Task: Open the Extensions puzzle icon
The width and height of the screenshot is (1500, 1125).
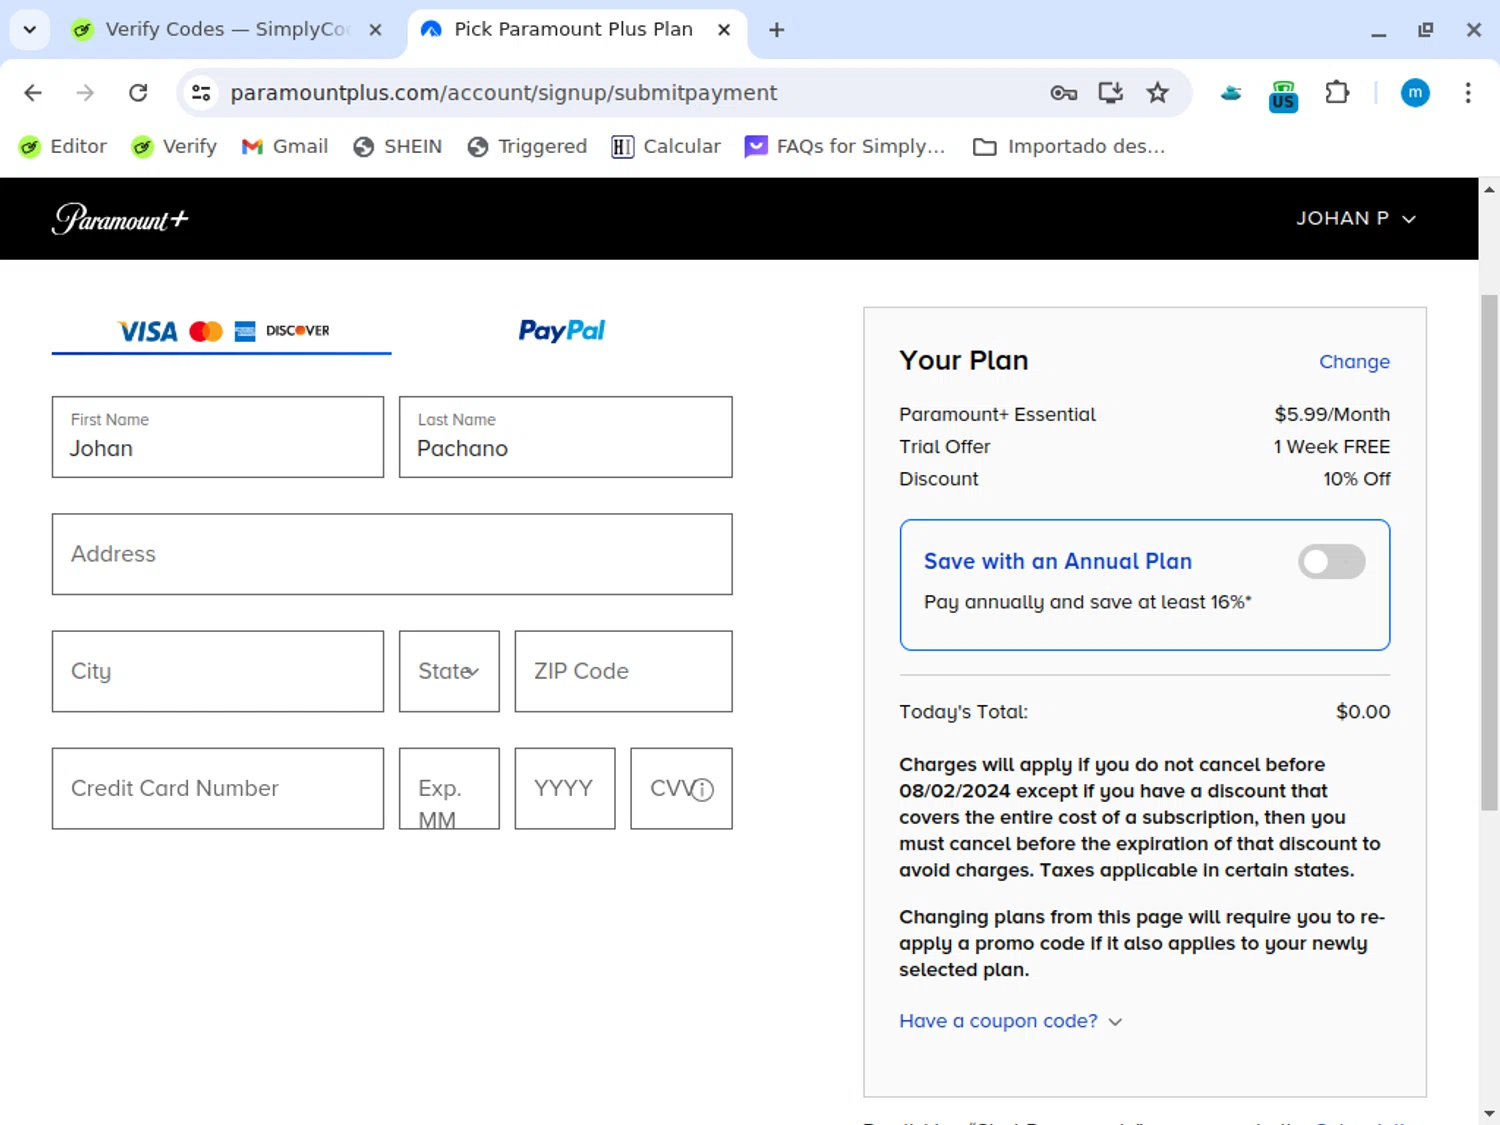Action: [x=1337, y=93]
